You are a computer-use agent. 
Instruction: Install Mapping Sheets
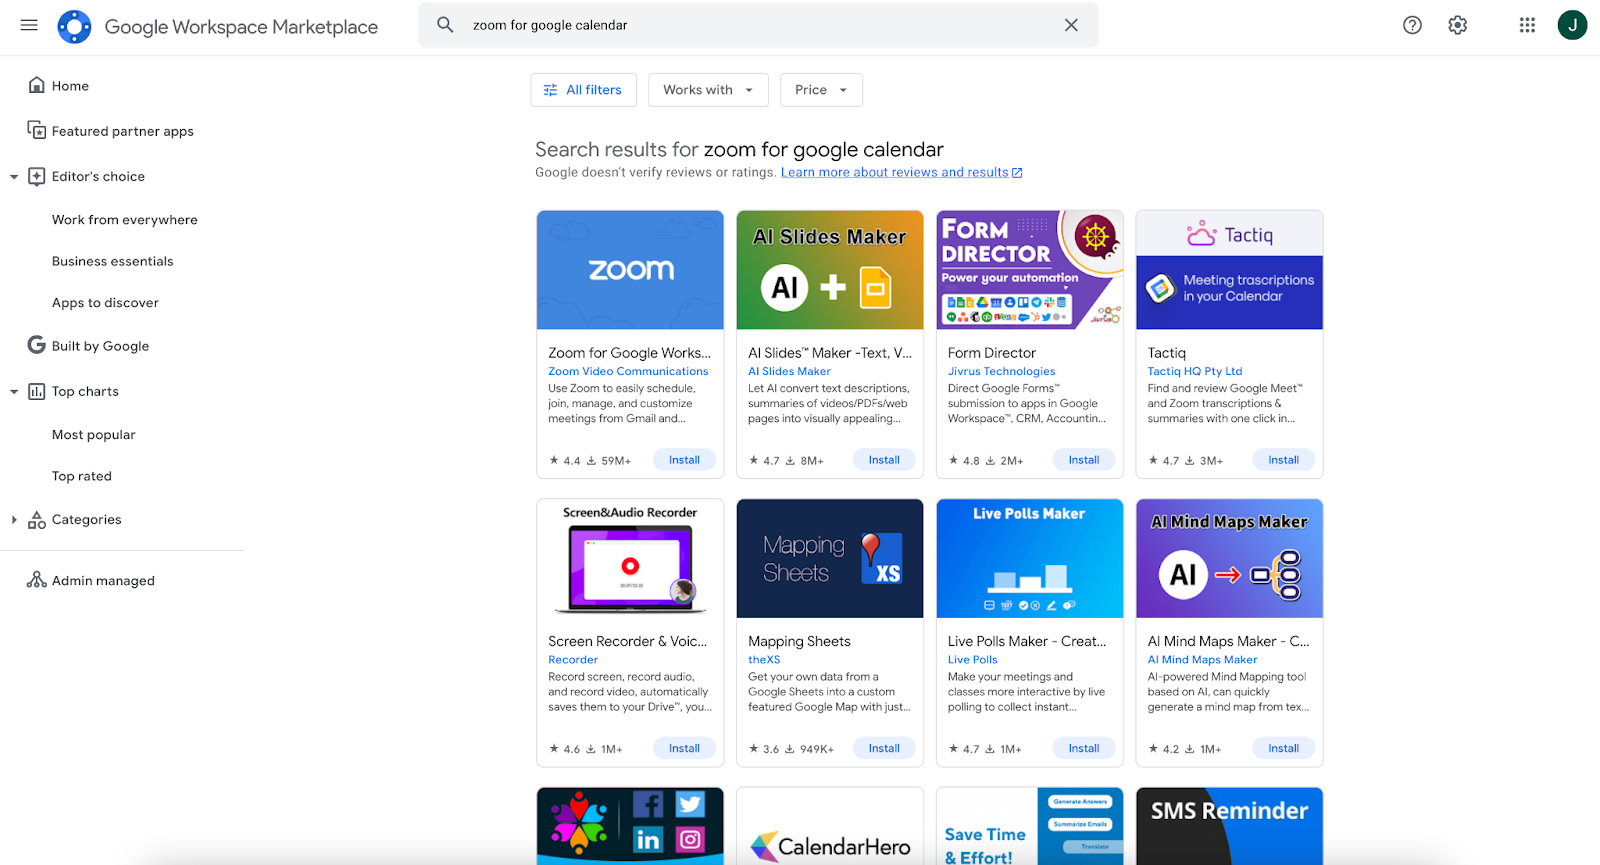pos(884,748)
